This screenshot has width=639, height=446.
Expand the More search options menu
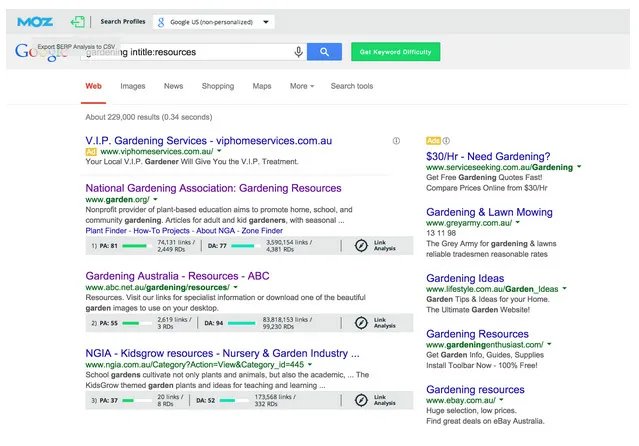(301, 87)
